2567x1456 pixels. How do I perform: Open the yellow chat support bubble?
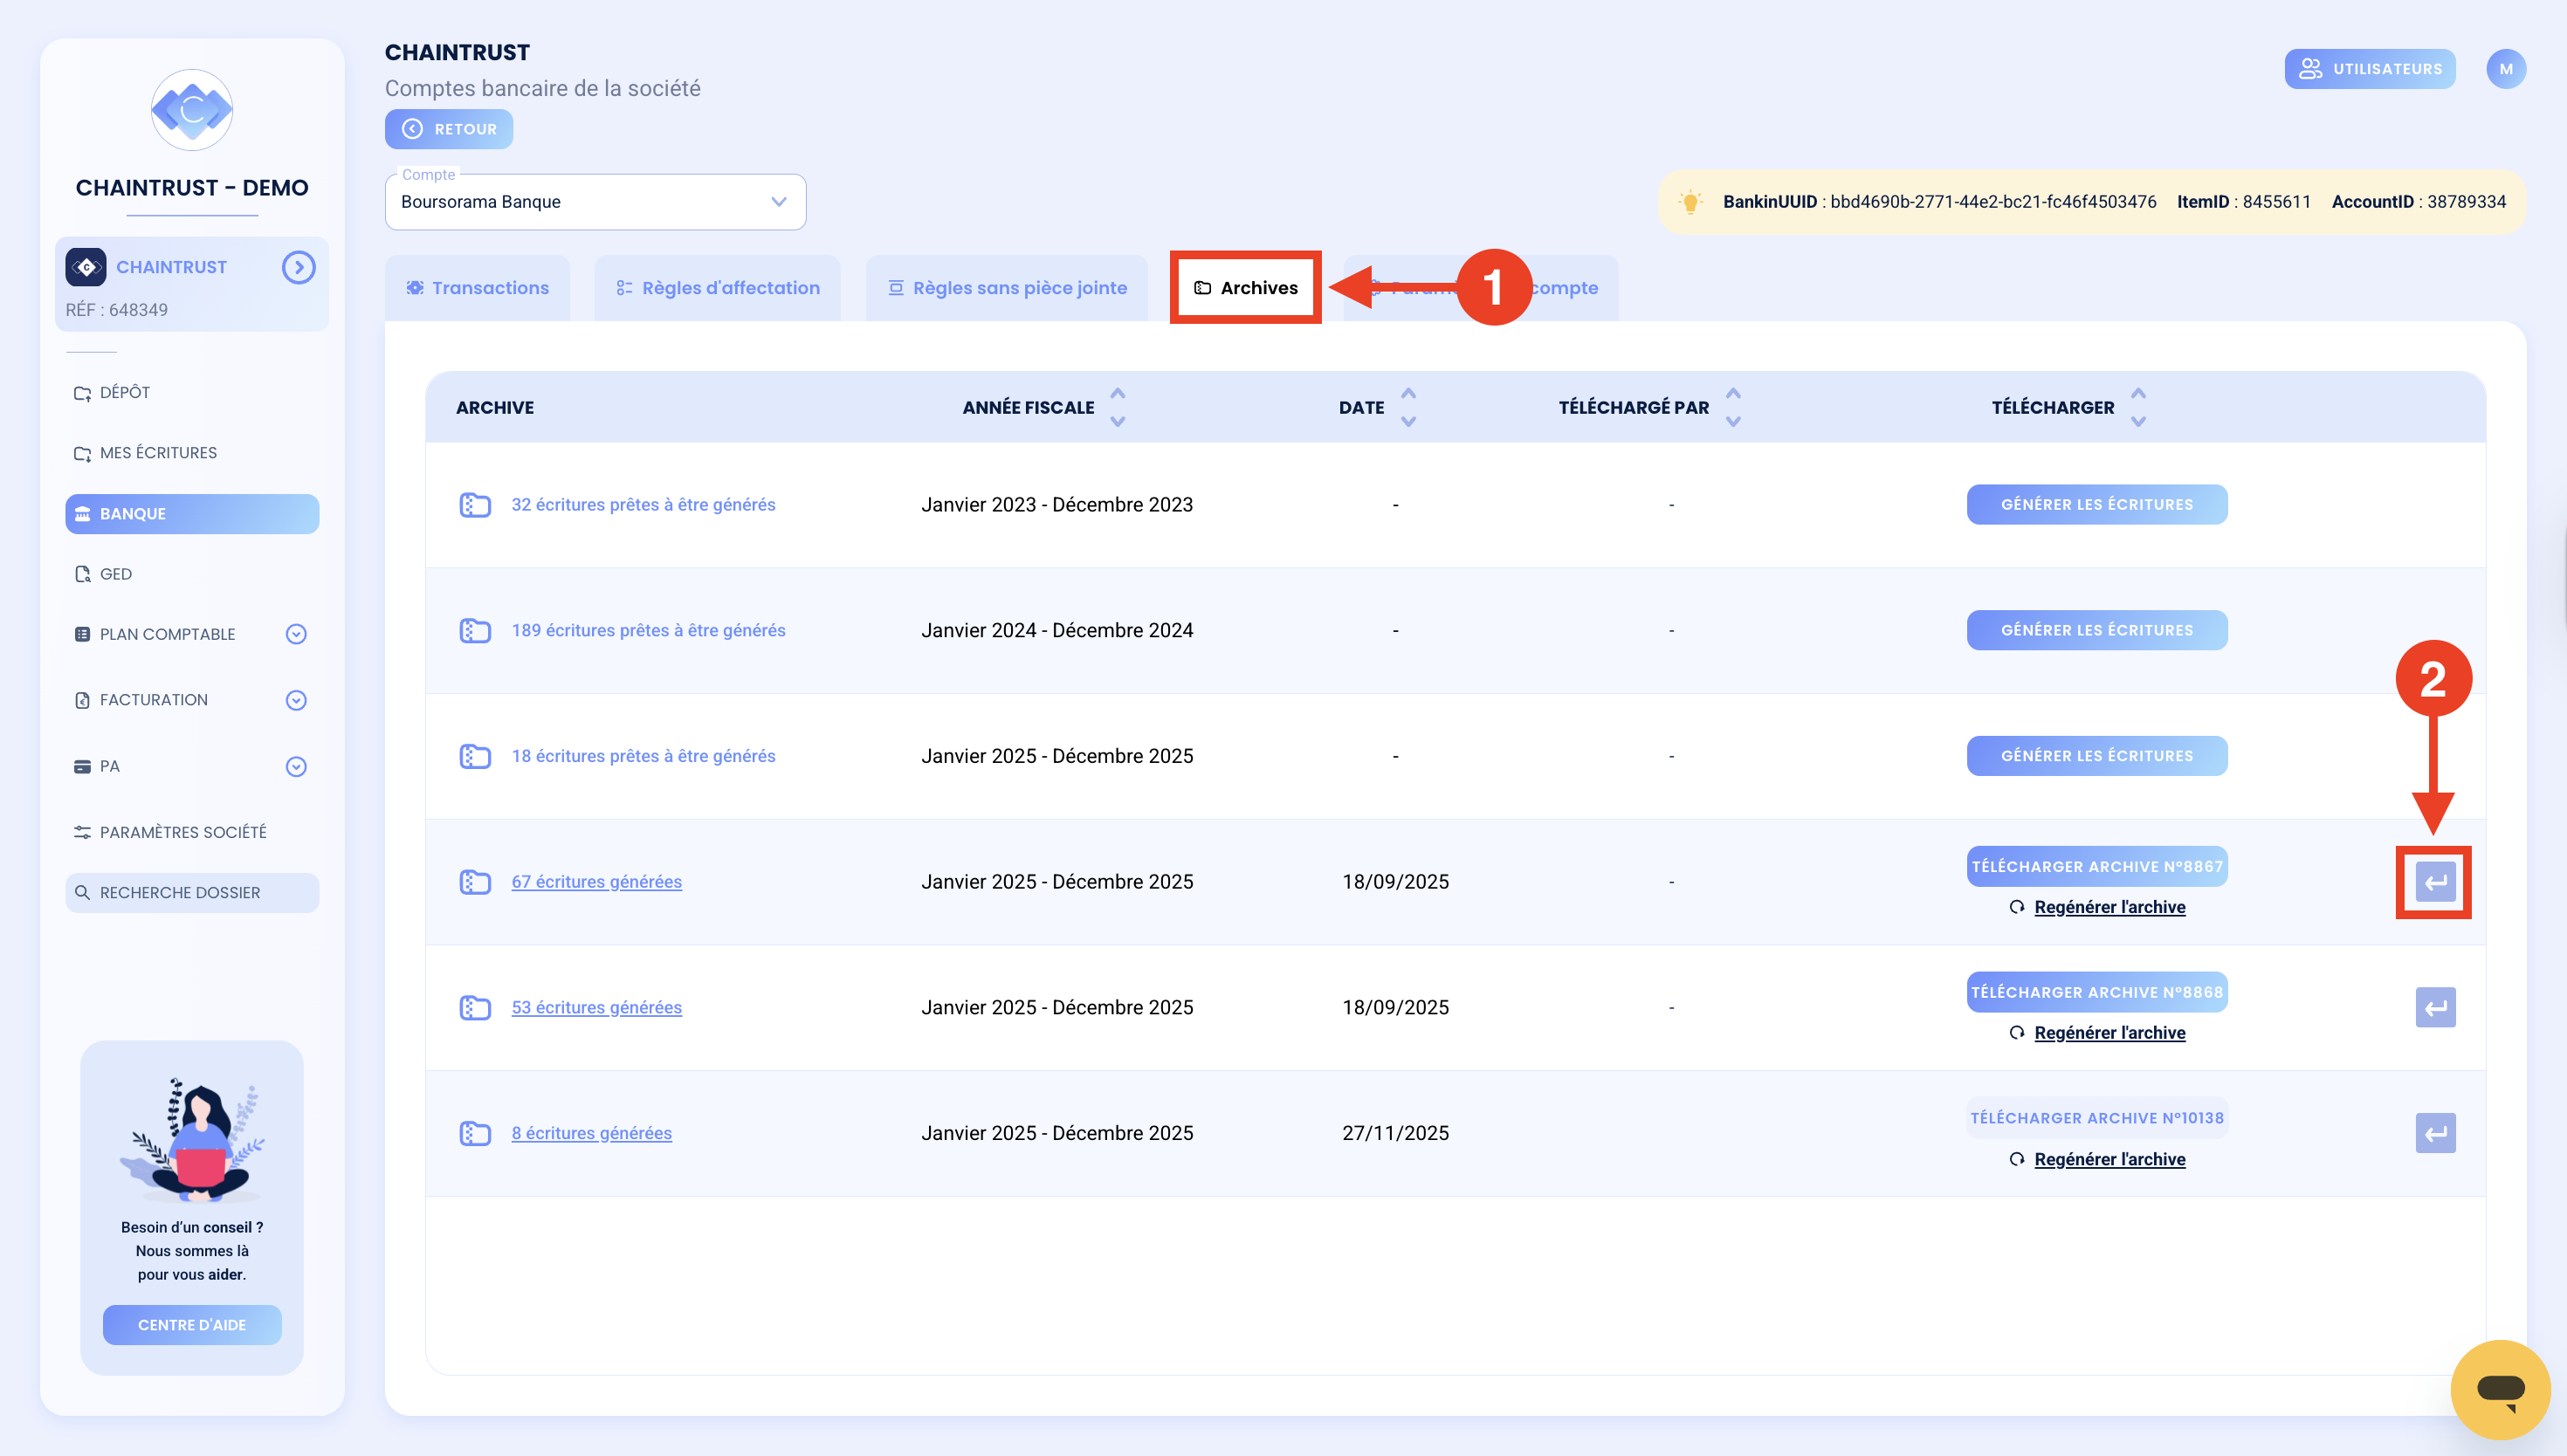pyautogui.click(x=2500, y=1389)
